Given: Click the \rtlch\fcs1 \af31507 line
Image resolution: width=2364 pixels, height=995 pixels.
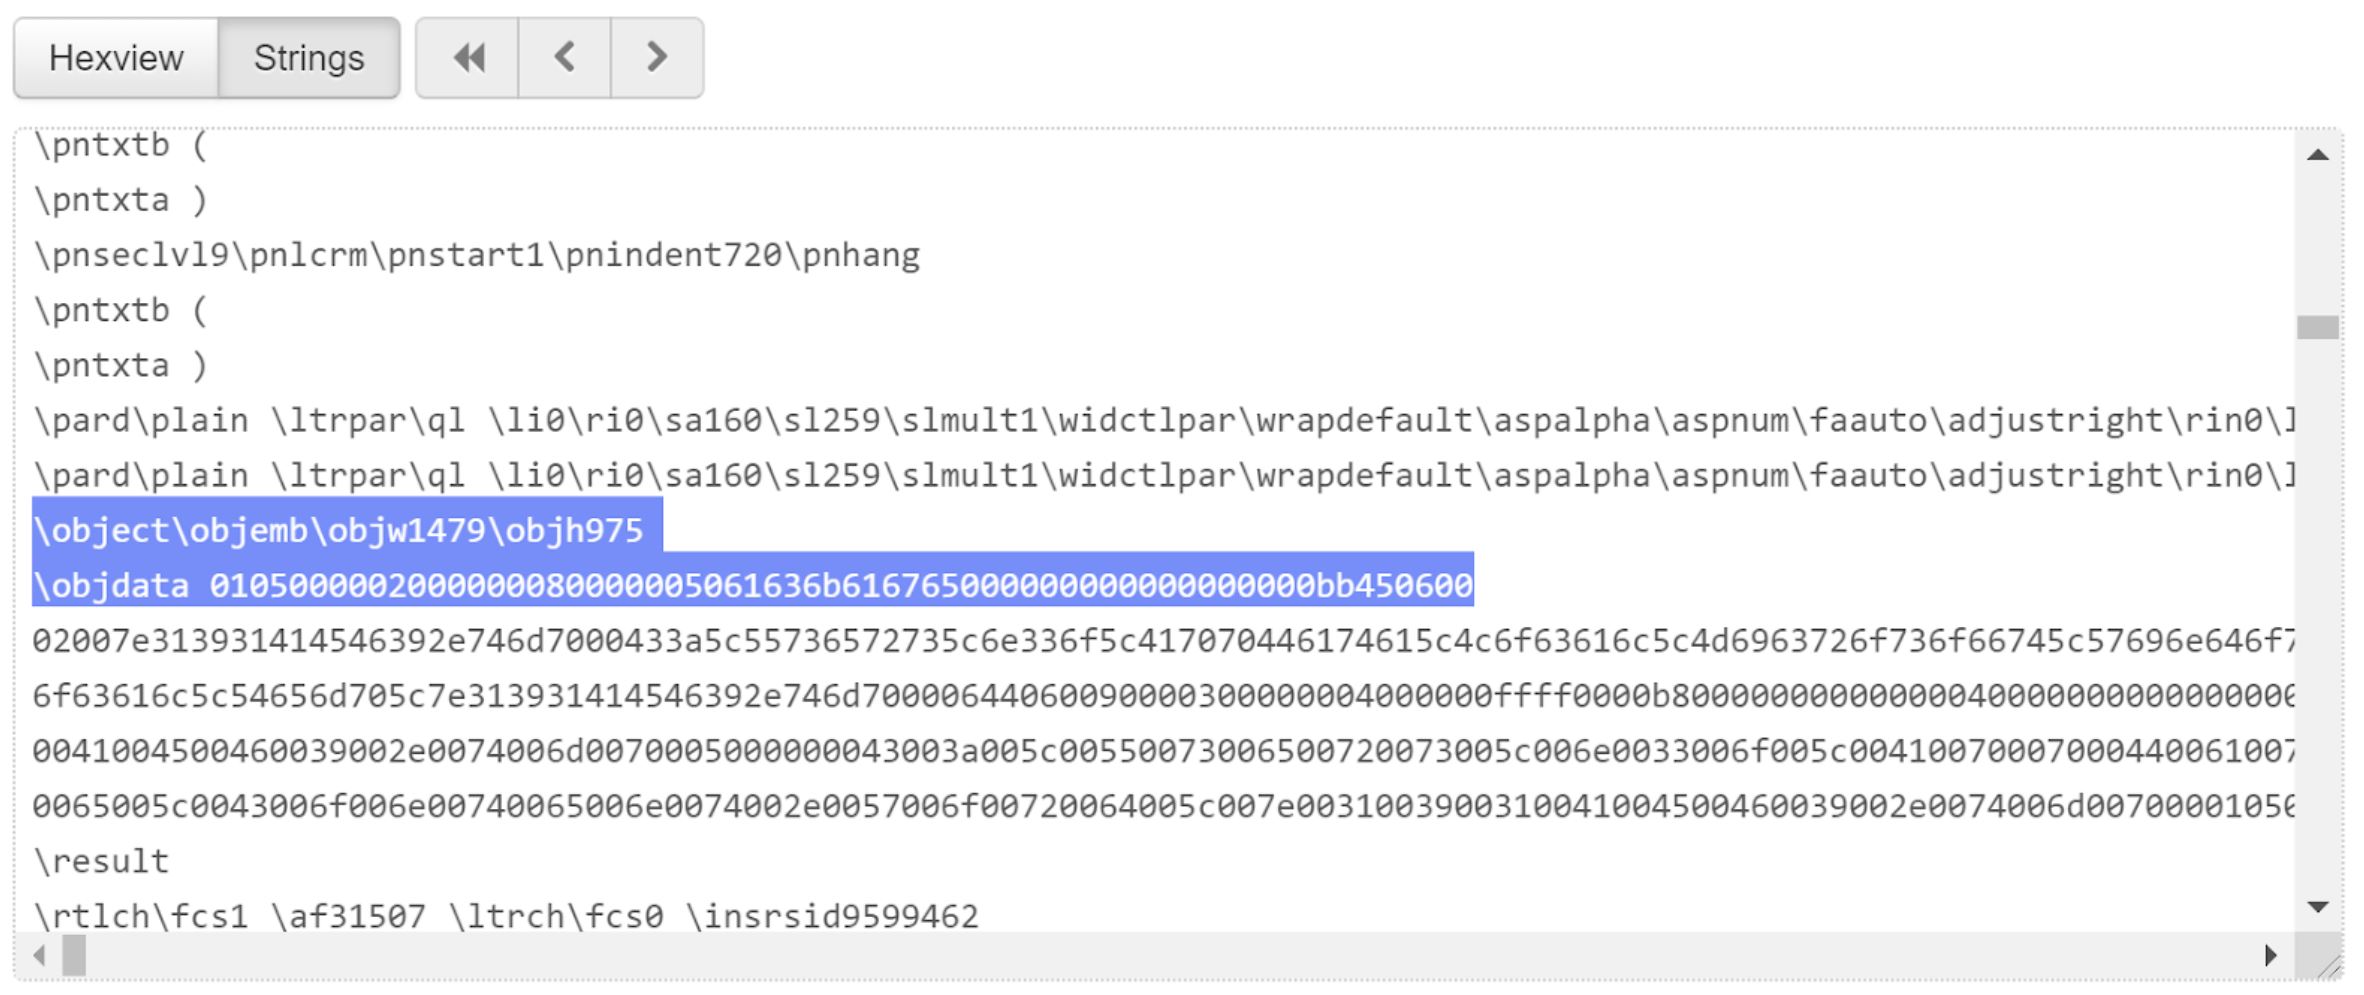Looking at the screenshot, I should coord(505,915).
